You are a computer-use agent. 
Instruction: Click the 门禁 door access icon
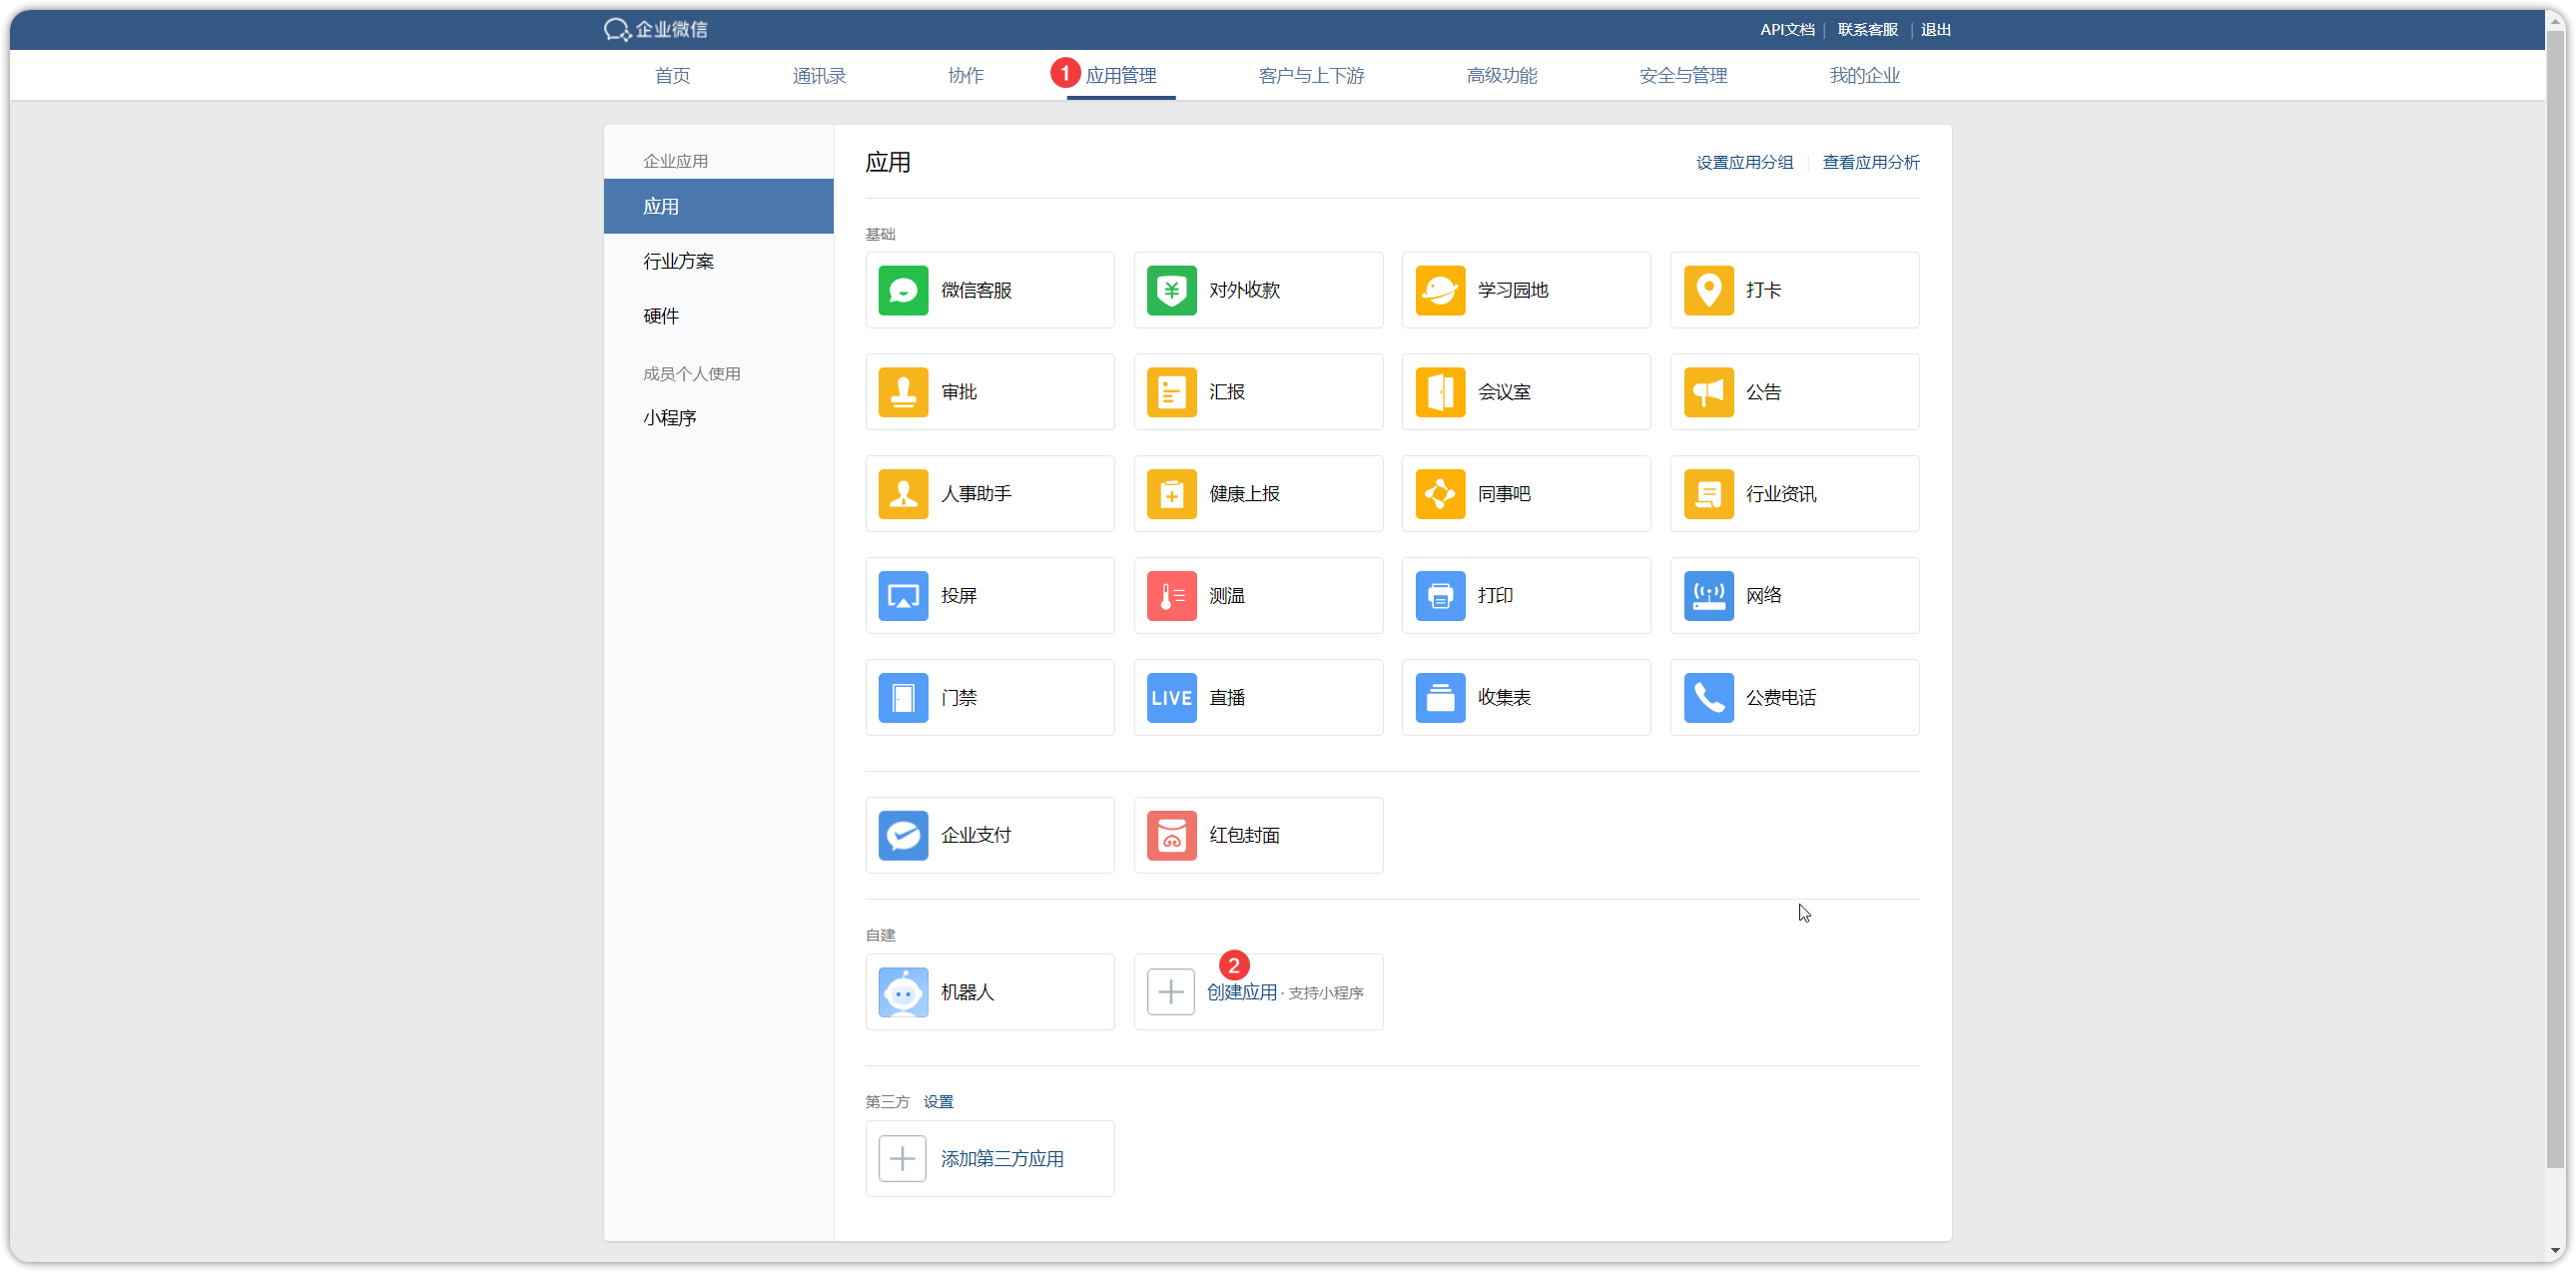click(x=903, y=698)
